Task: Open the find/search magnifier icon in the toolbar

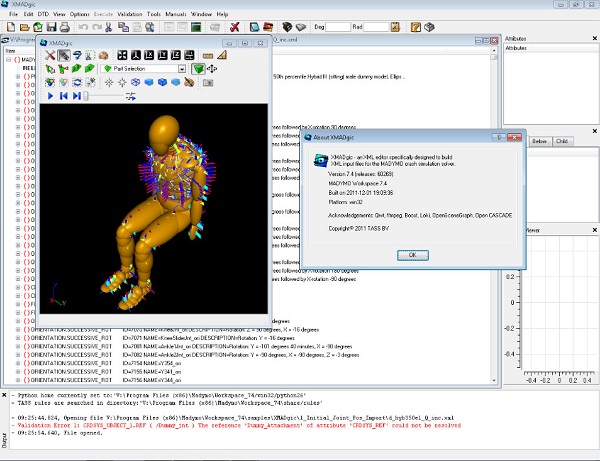Action: click(150, 27)
